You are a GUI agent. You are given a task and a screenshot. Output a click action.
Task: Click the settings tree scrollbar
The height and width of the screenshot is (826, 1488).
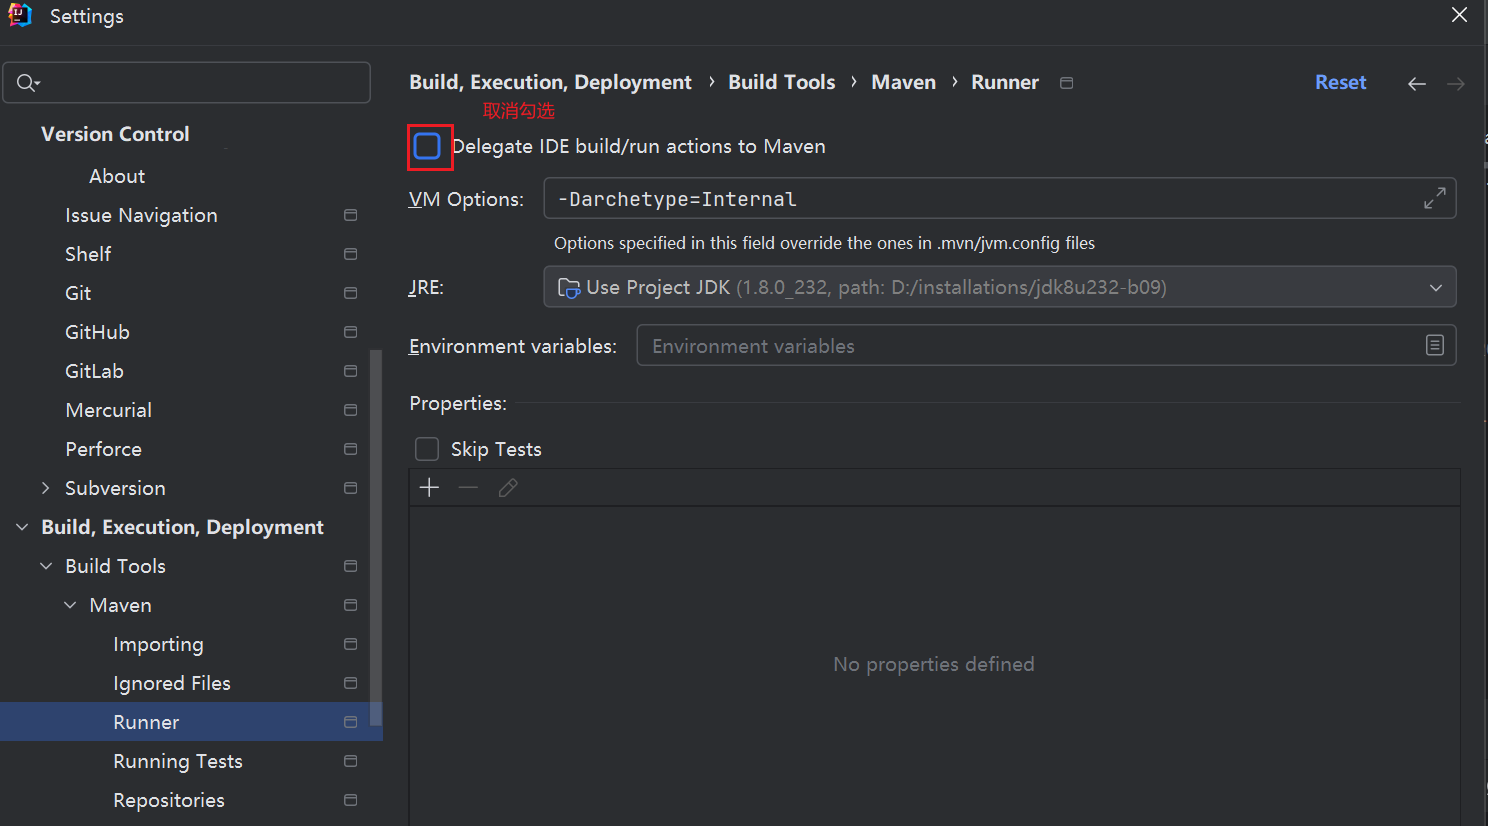pos(376,537)
